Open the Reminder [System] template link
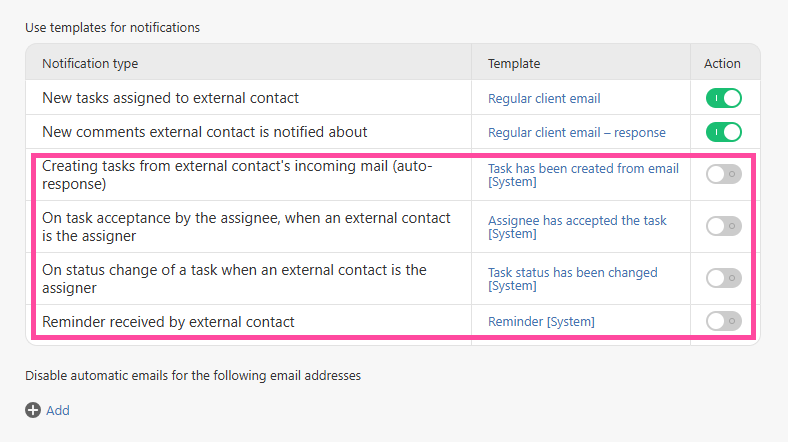788x442 pixels. (541, 322)
